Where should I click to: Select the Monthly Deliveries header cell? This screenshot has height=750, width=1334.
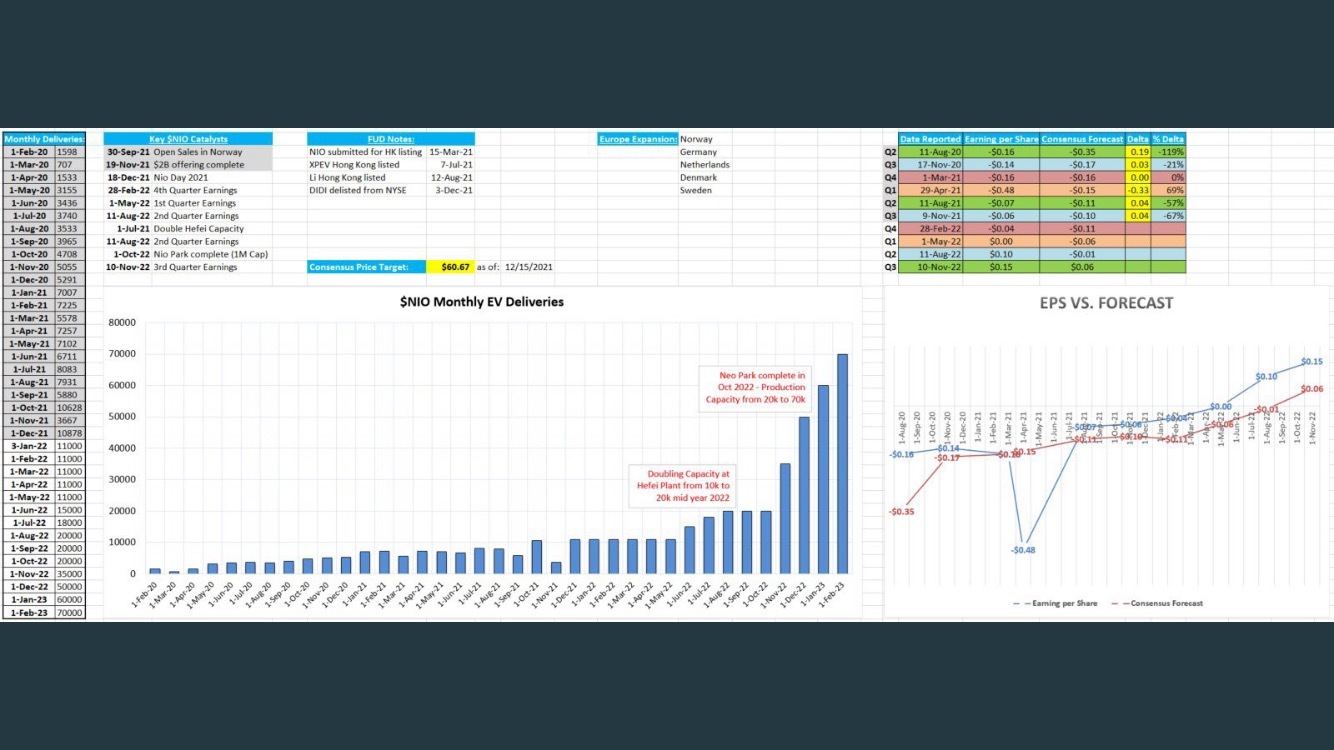[x=44, y=139]
